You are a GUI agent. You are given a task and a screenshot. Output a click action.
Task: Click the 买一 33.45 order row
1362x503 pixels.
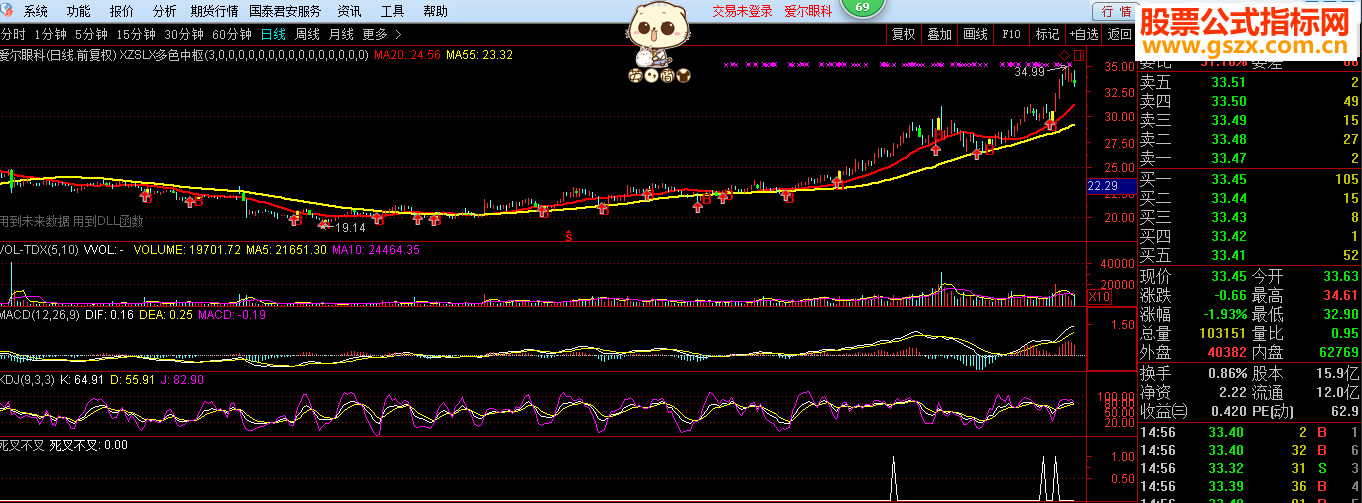pos(1250,178)
